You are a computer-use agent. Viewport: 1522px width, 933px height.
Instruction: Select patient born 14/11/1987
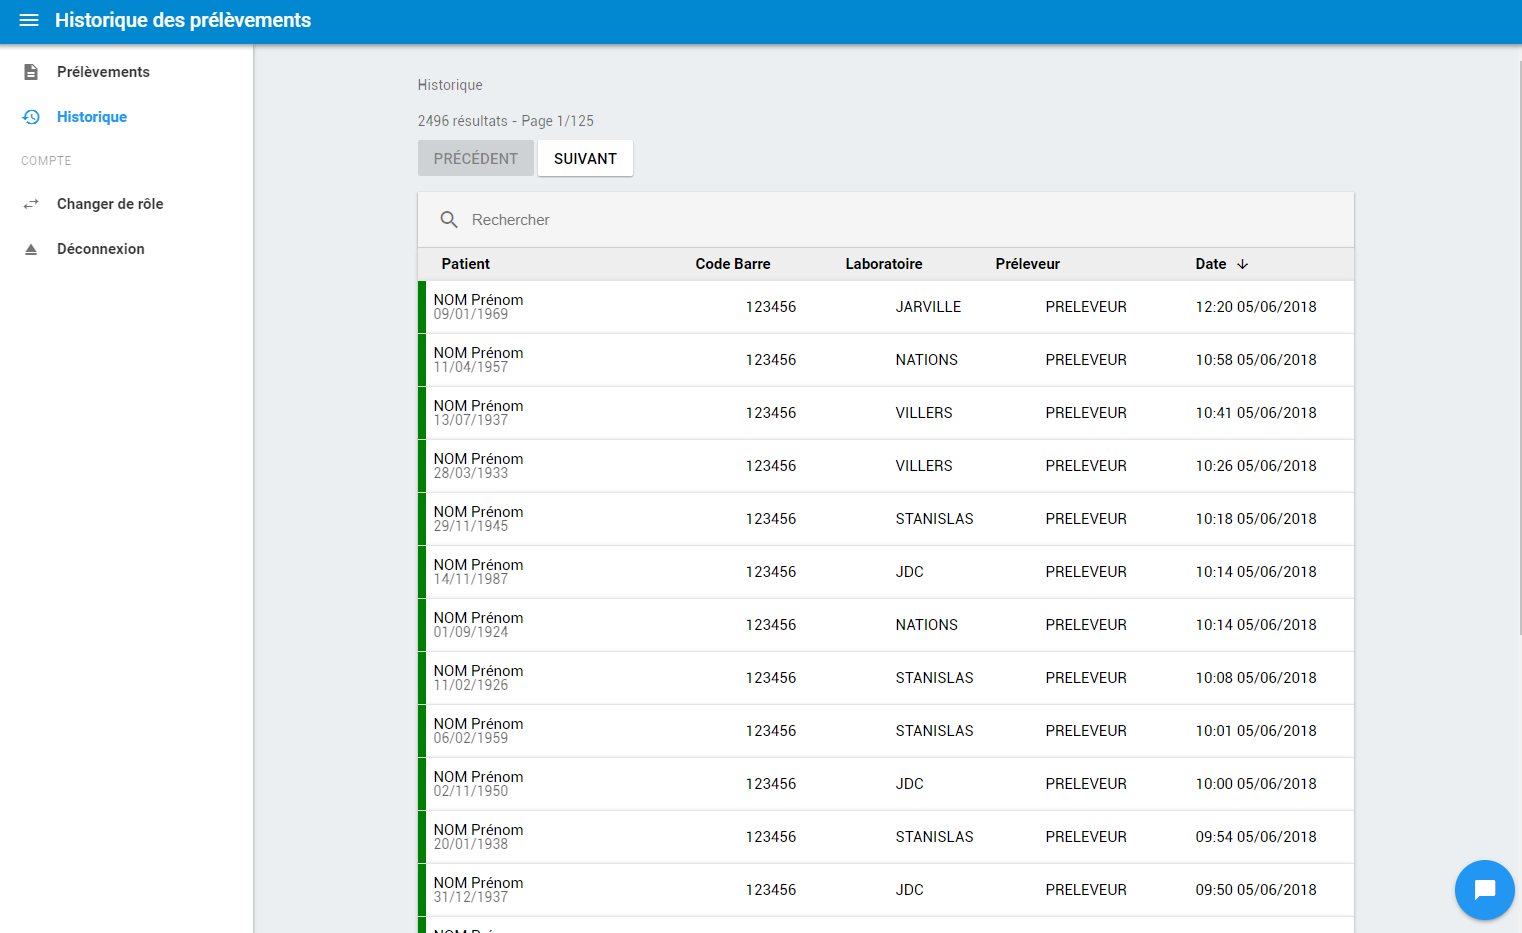pos(886,572)
